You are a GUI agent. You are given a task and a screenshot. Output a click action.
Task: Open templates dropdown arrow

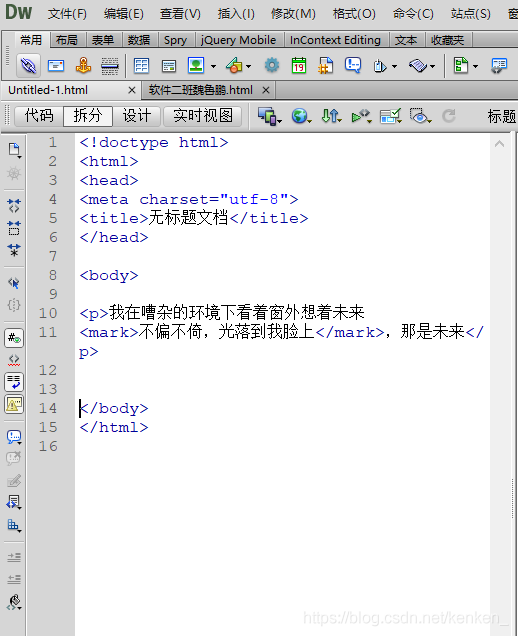pyautogui.click(x=475, y=66)
